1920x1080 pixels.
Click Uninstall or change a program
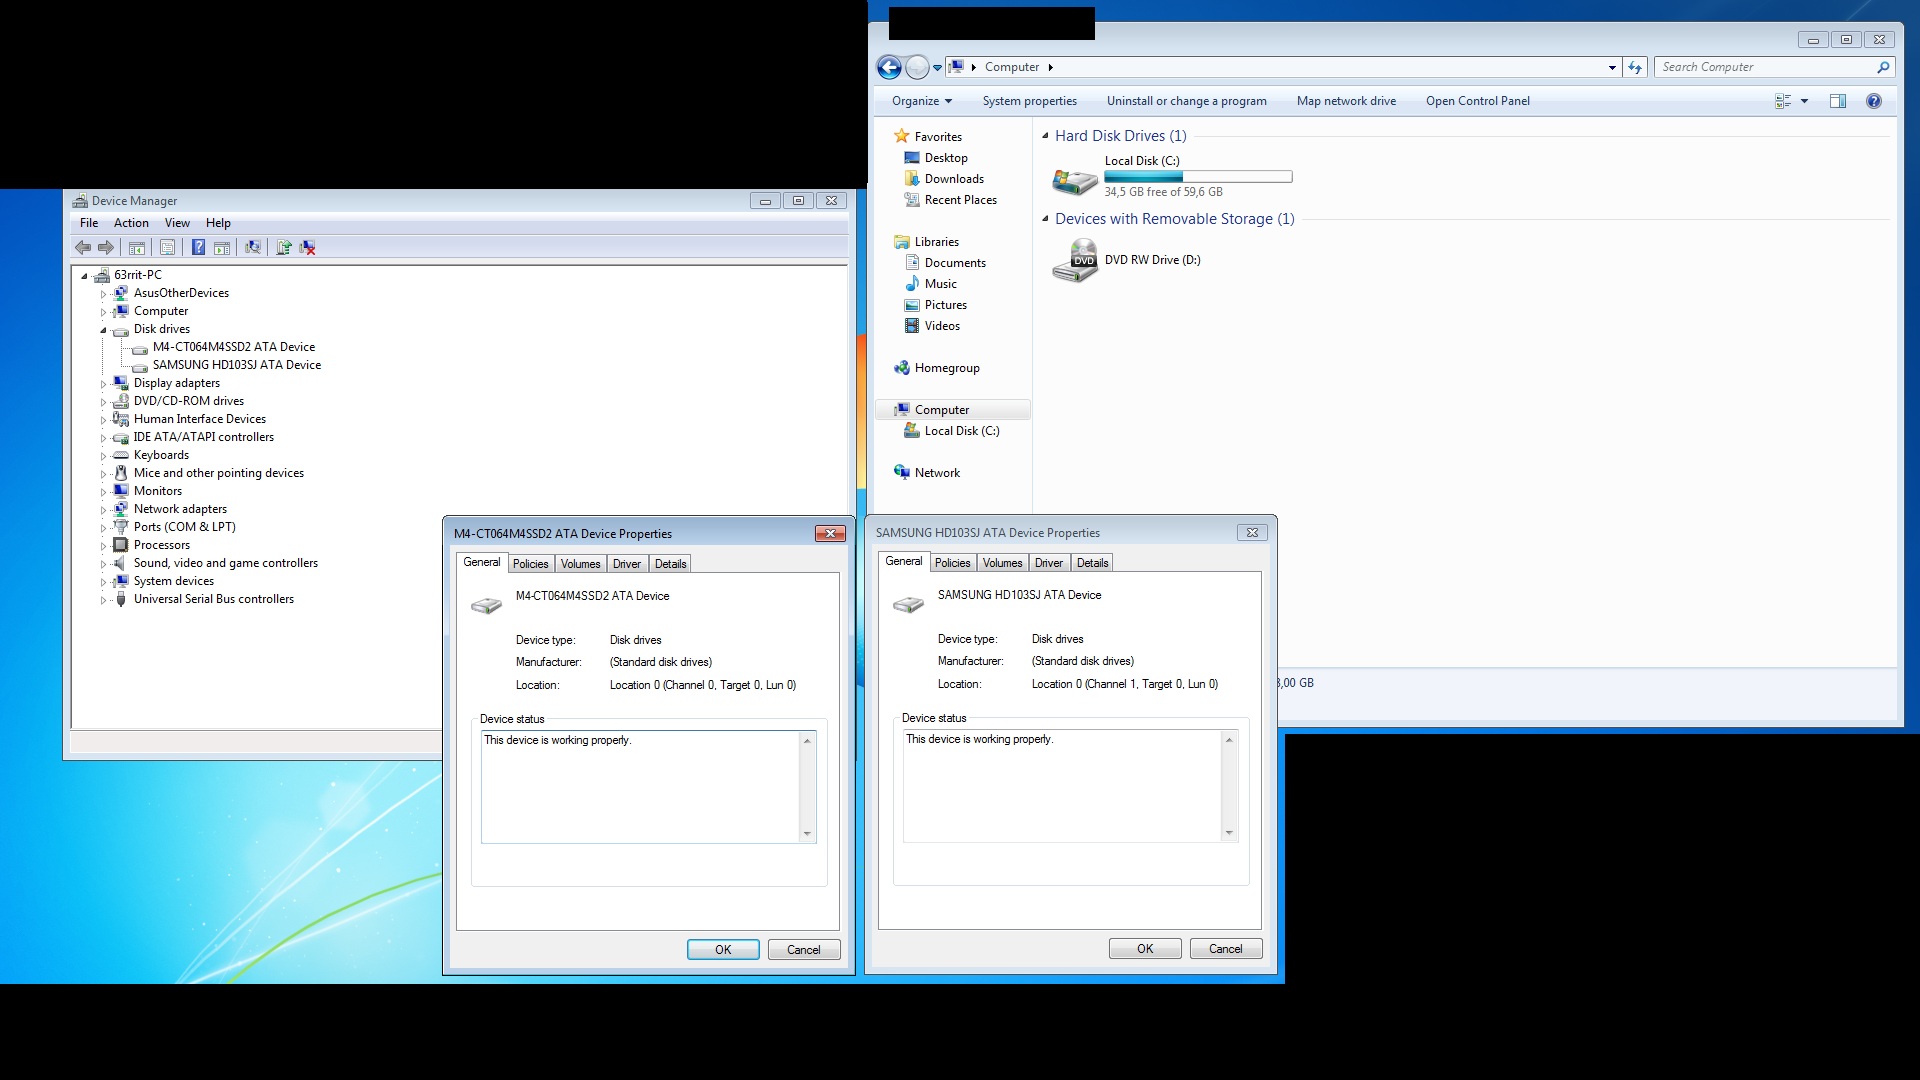(1187, 101)
